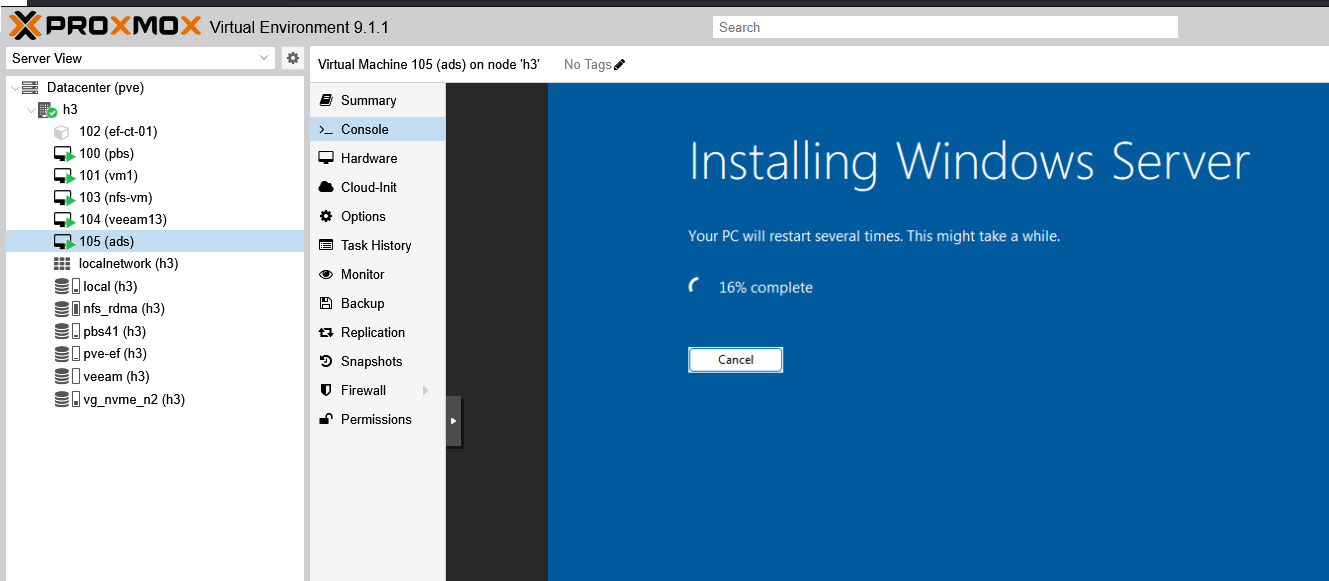Show the Snapshots section
The image size is (1329, 581).
pyautogui.click(x=377, y=361)
